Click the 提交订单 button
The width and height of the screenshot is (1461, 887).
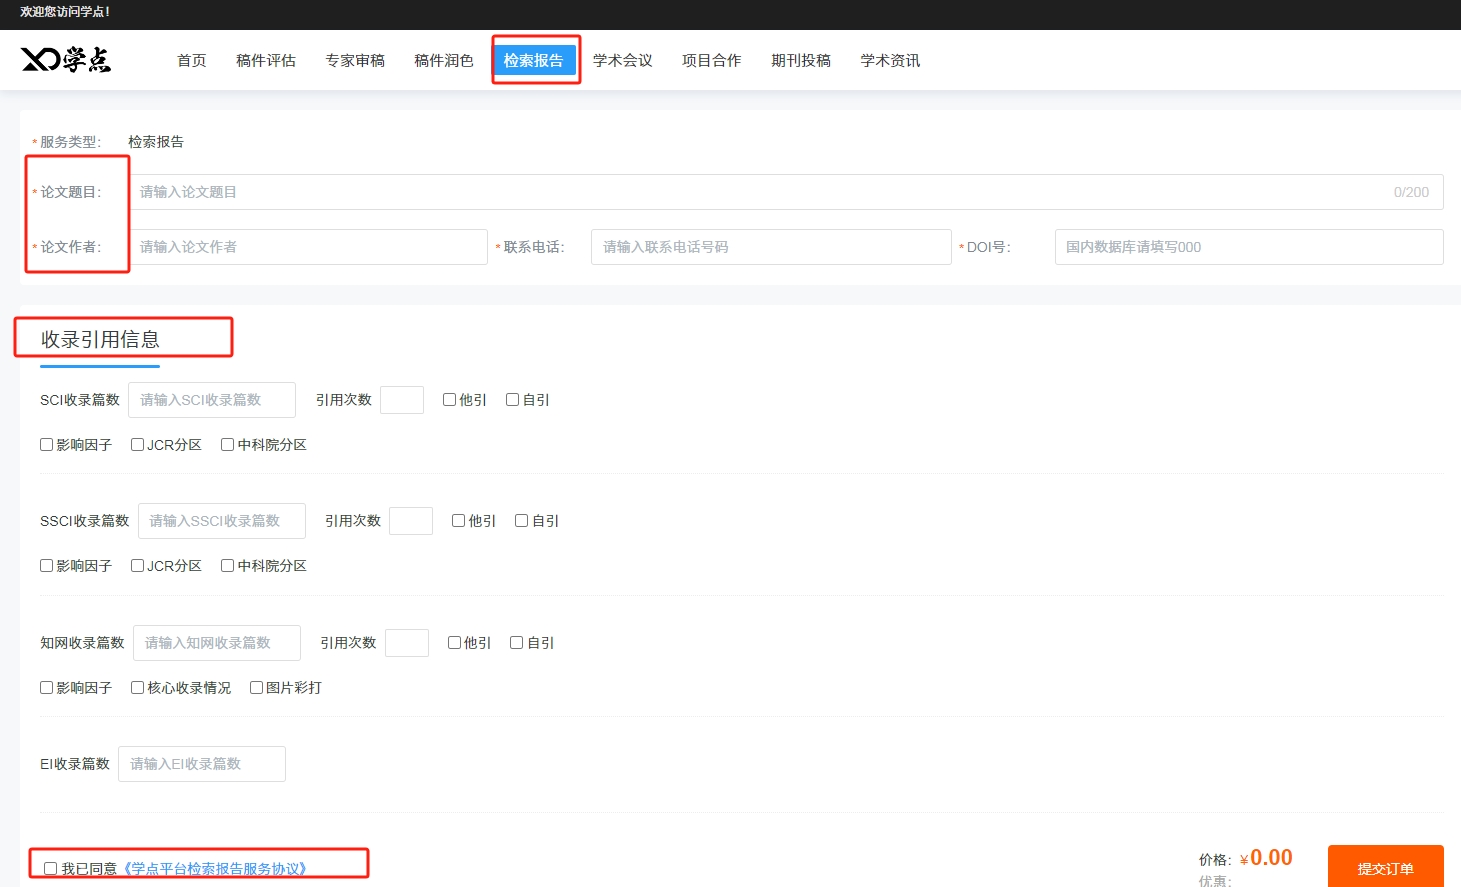point(1386,867)
